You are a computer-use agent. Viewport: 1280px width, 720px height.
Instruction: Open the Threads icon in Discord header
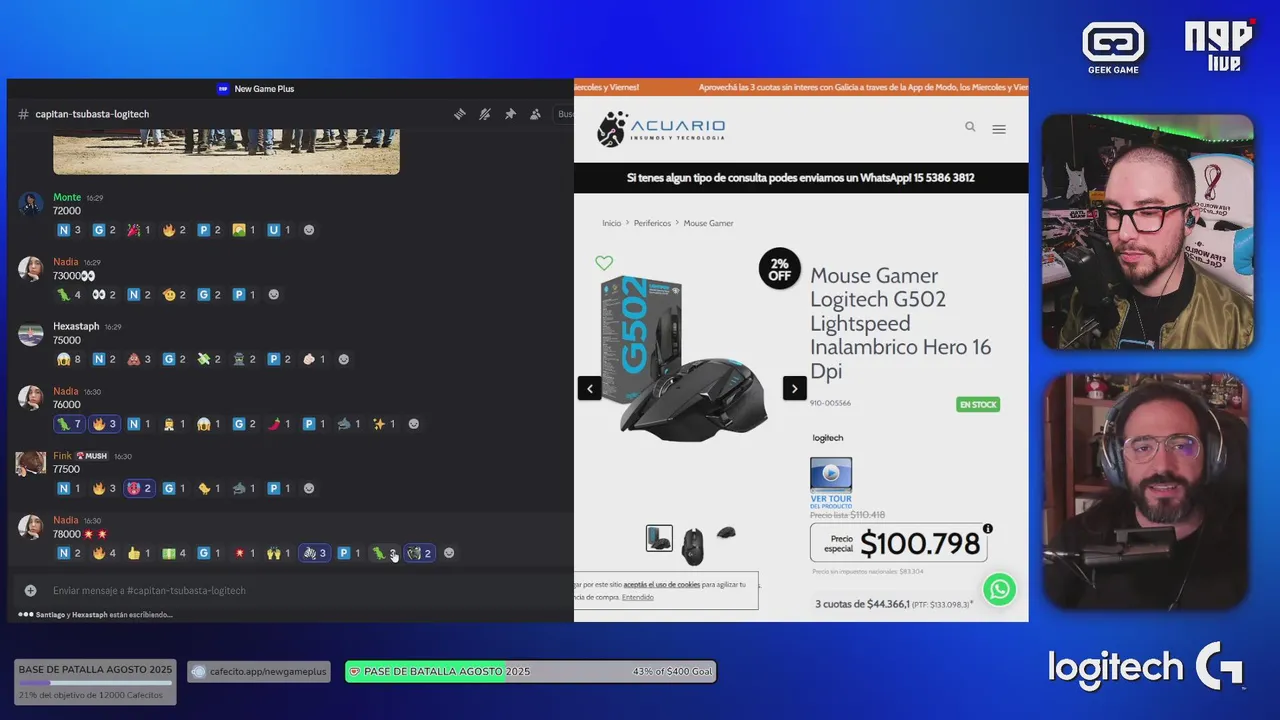[x=460, y=114]
